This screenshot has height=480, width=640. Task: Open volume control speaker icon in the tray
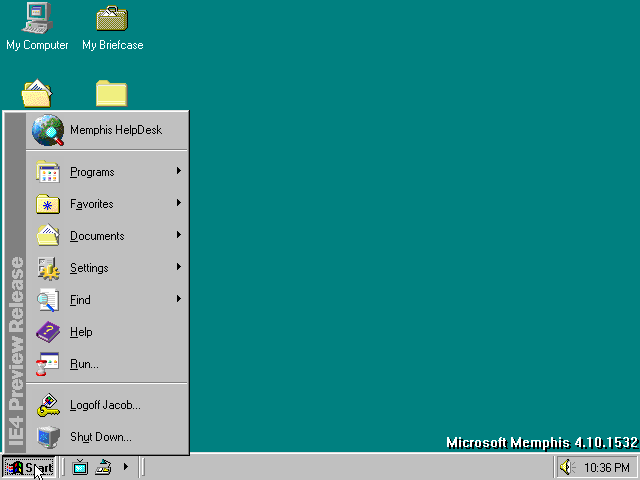(x=567, y=467)
